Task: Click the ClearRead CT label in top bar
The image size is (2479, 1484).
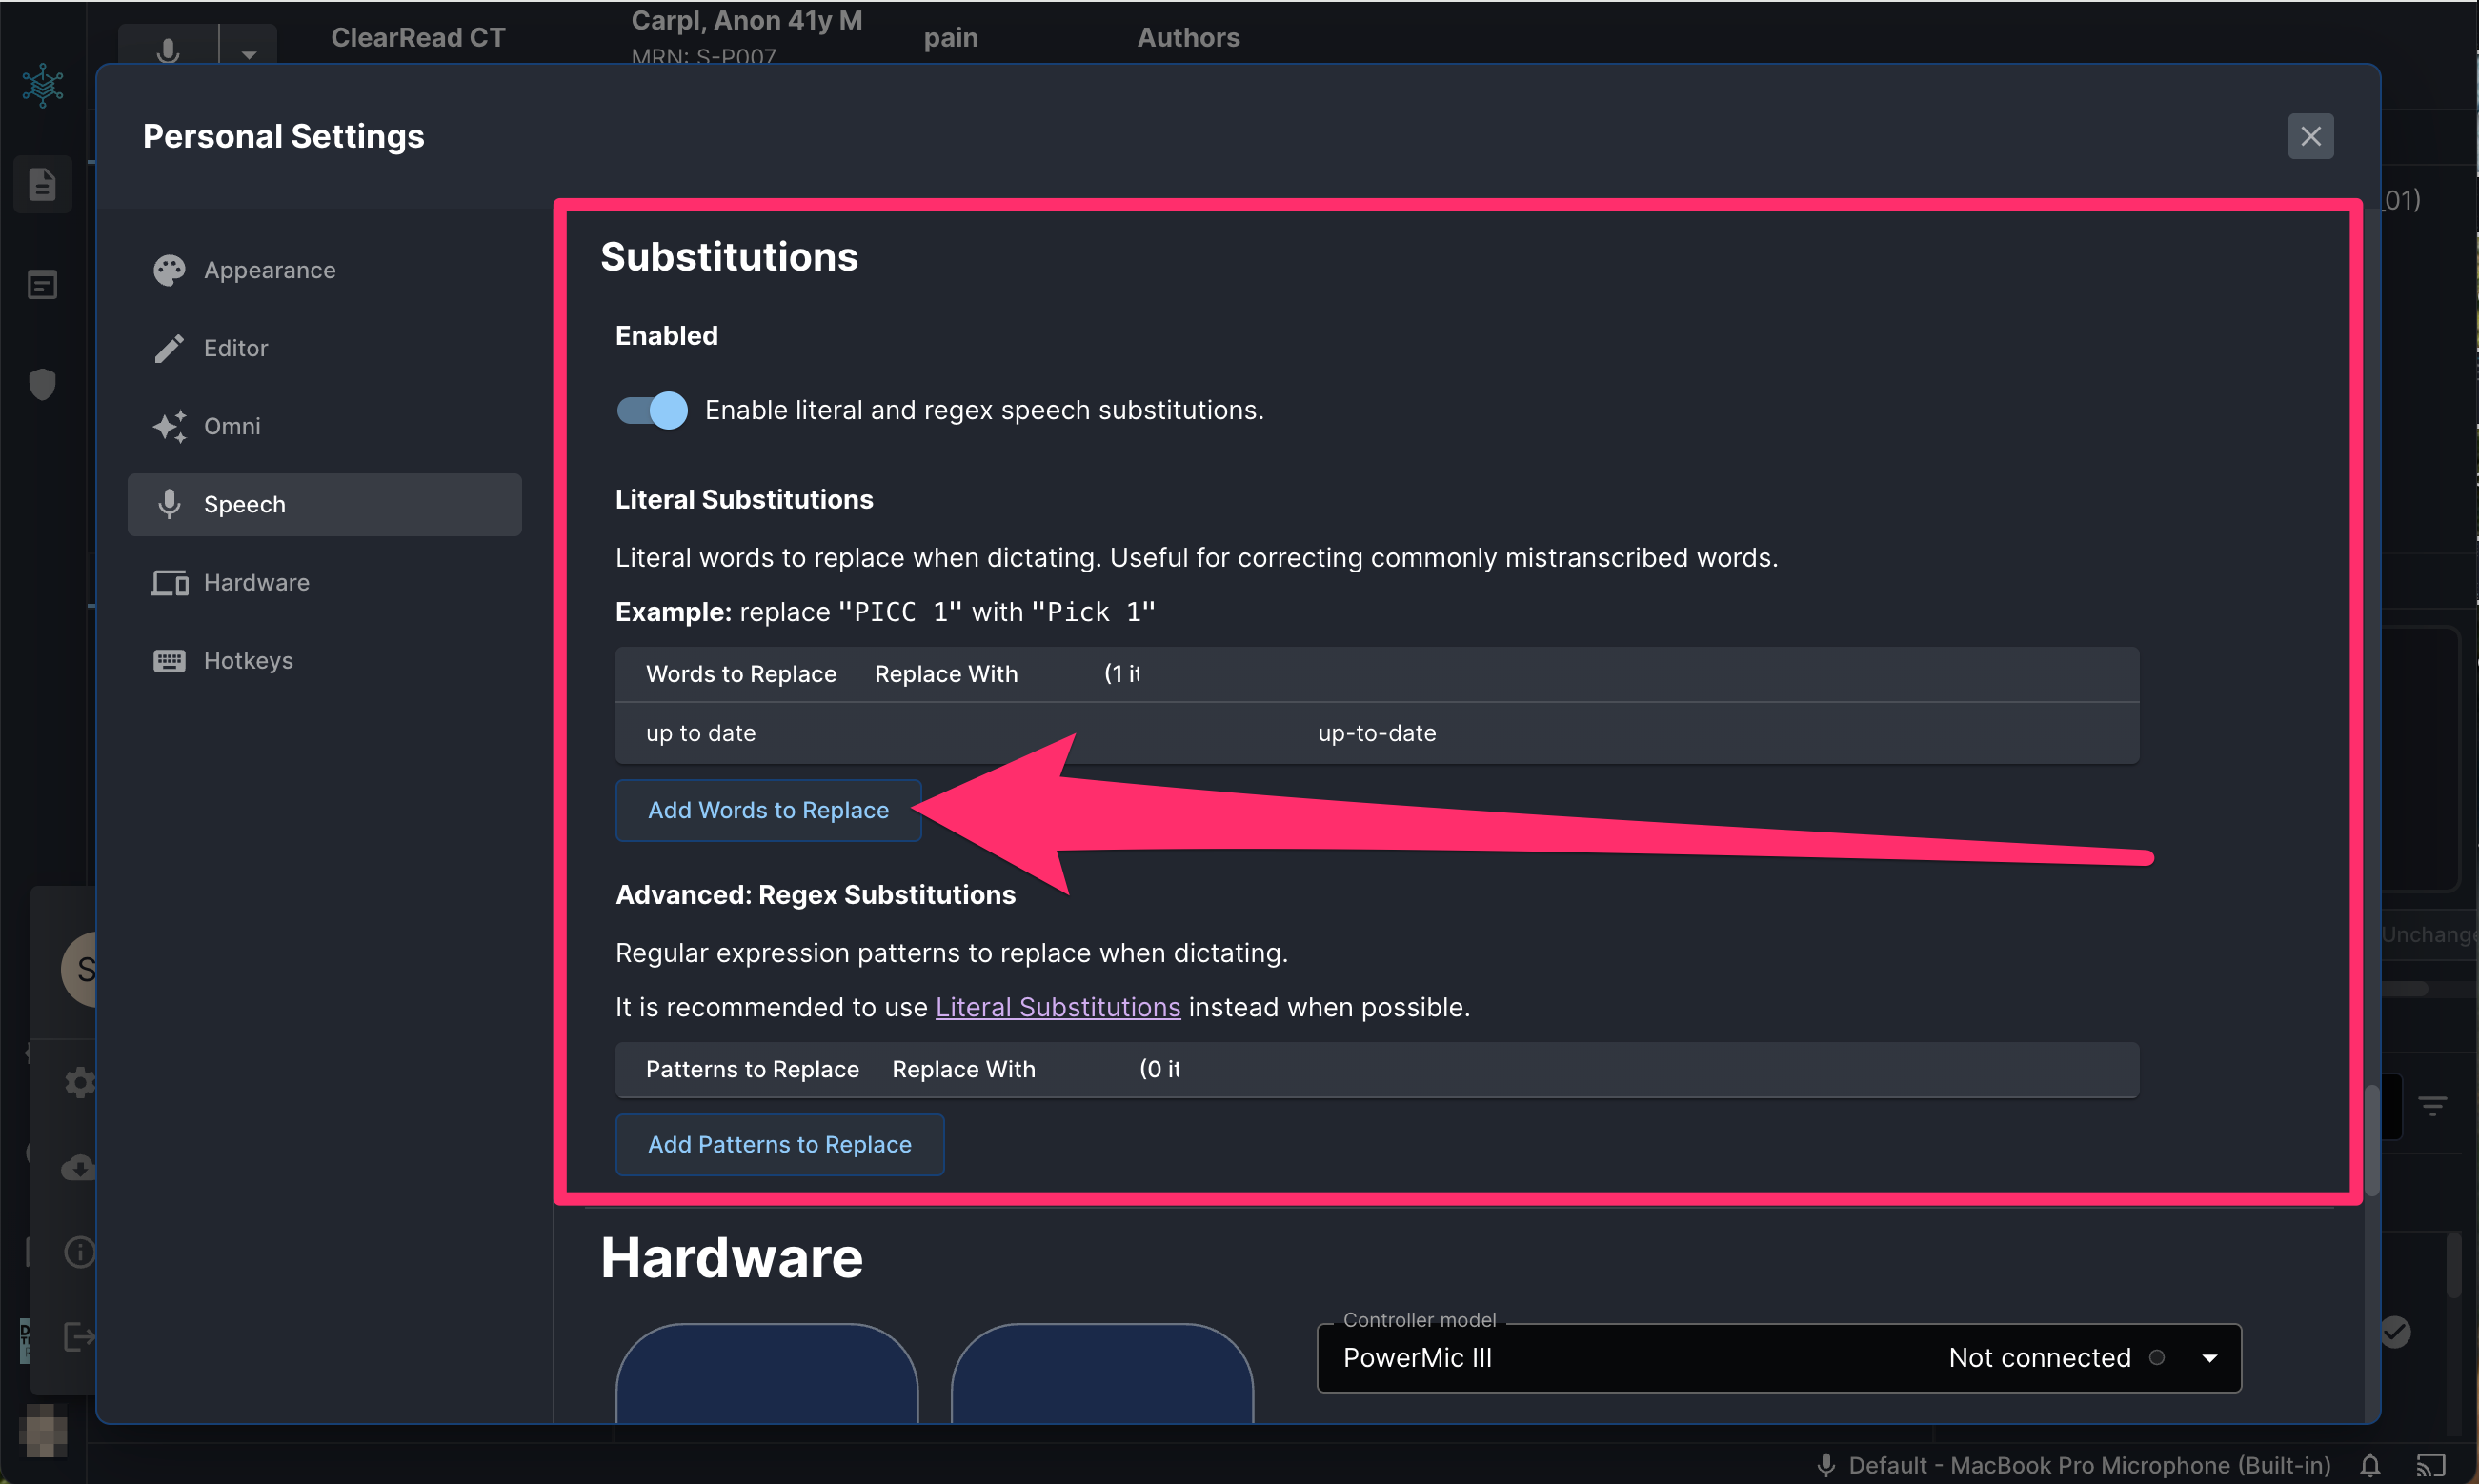Action: [x=418, y=38]
